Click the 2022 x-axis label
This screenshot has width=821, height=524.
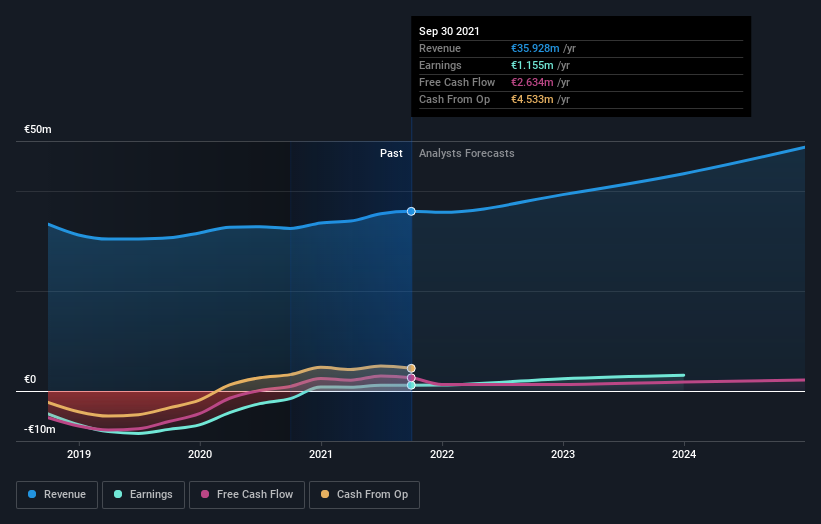point(442,454)
